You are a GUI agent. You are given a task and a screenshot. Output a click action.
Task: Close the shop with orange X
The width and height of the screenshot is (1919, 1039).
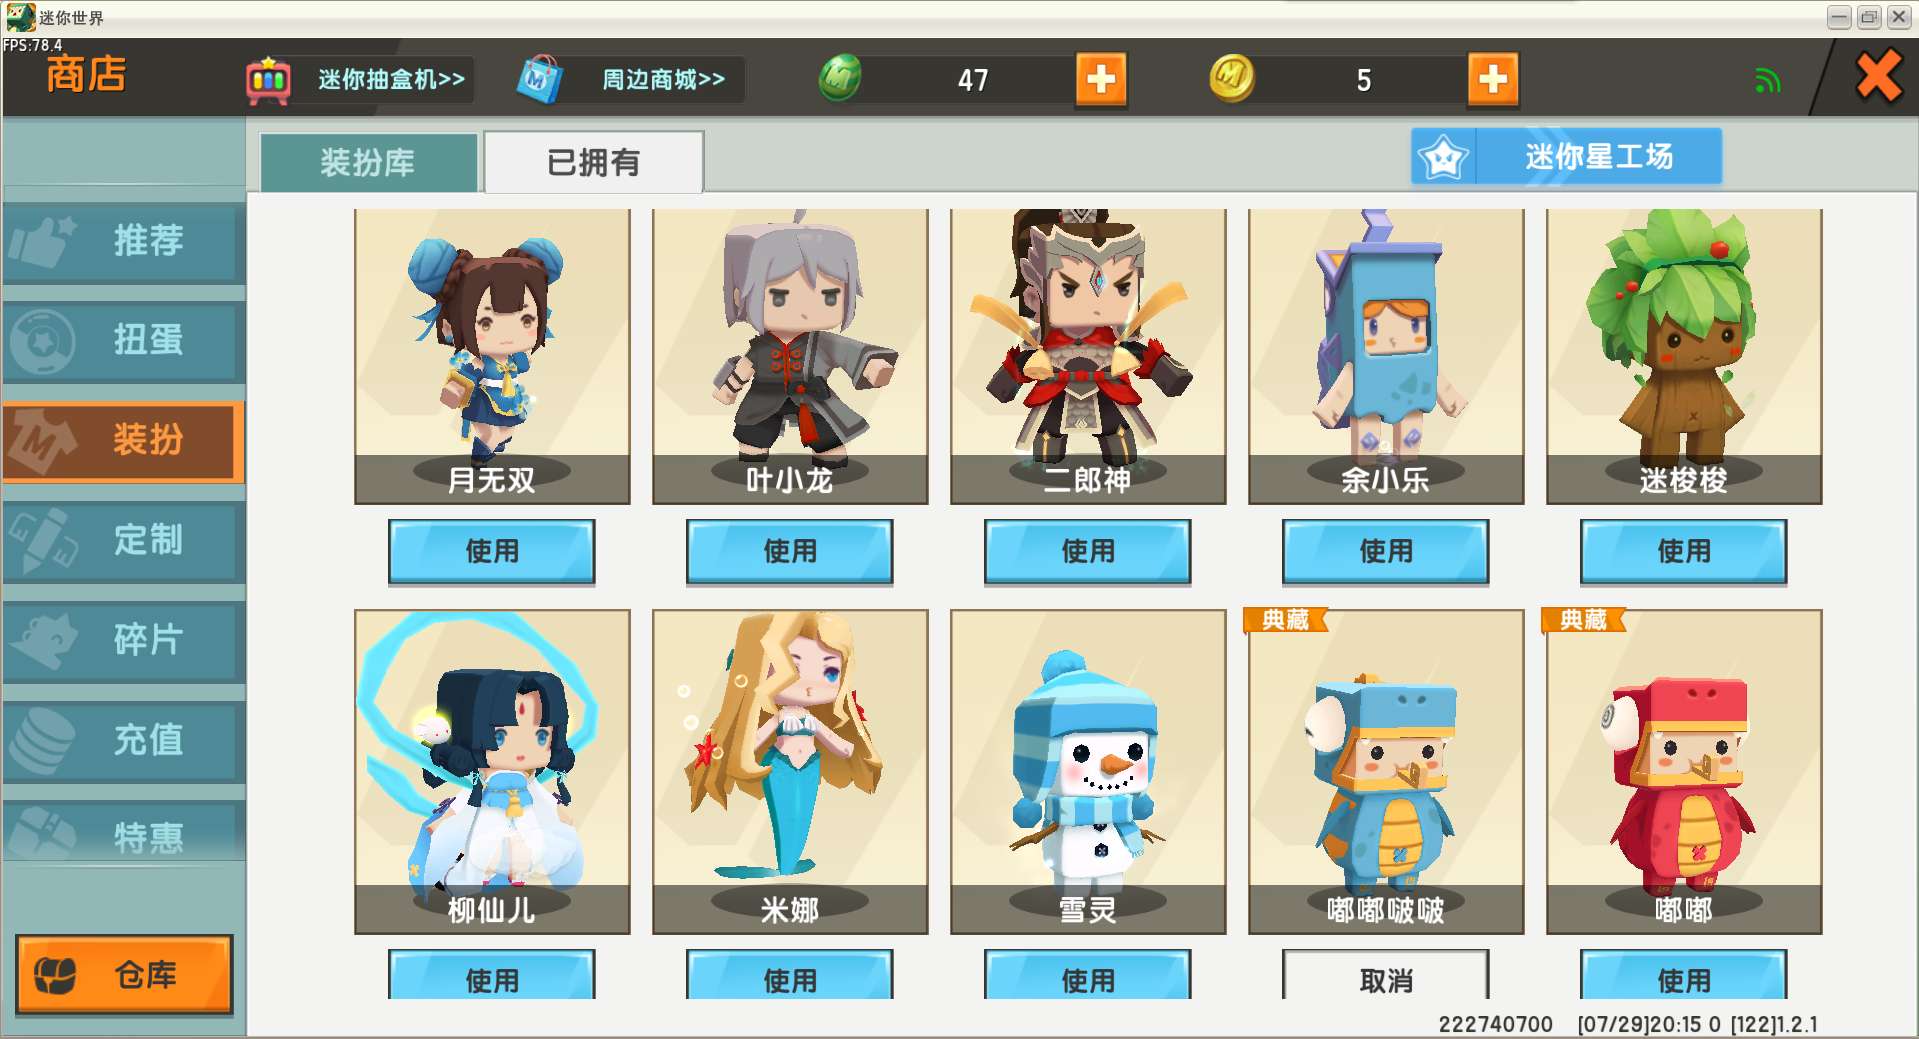pyautogui.click(x=1879, y=77)
